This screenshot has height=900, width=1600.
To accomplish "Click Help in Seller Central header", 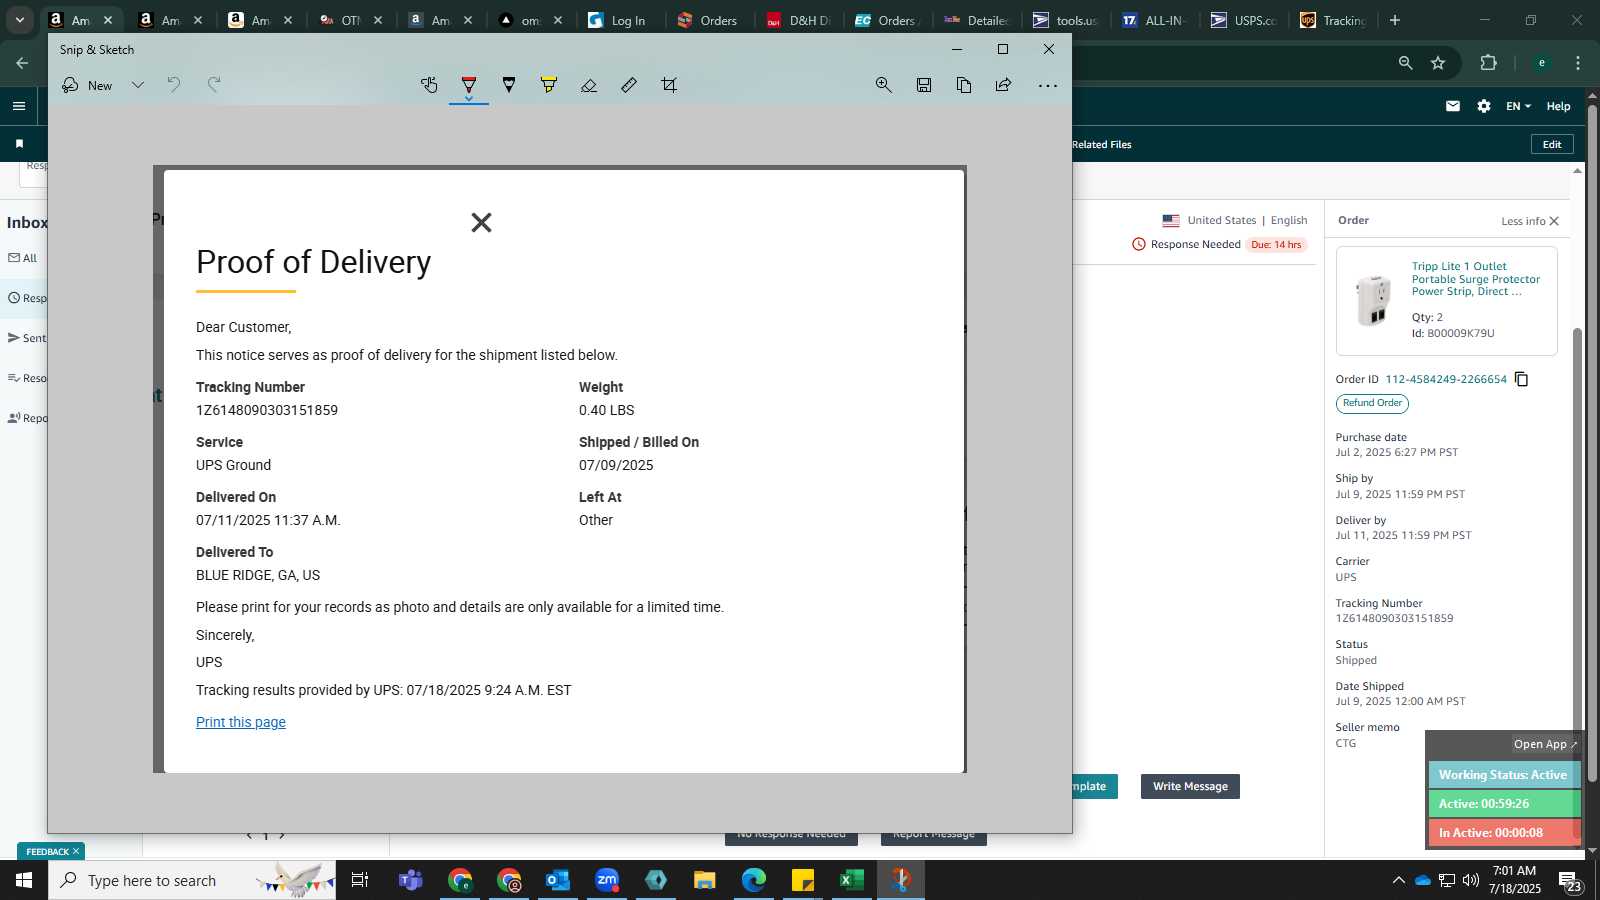I will point(1558,106).
